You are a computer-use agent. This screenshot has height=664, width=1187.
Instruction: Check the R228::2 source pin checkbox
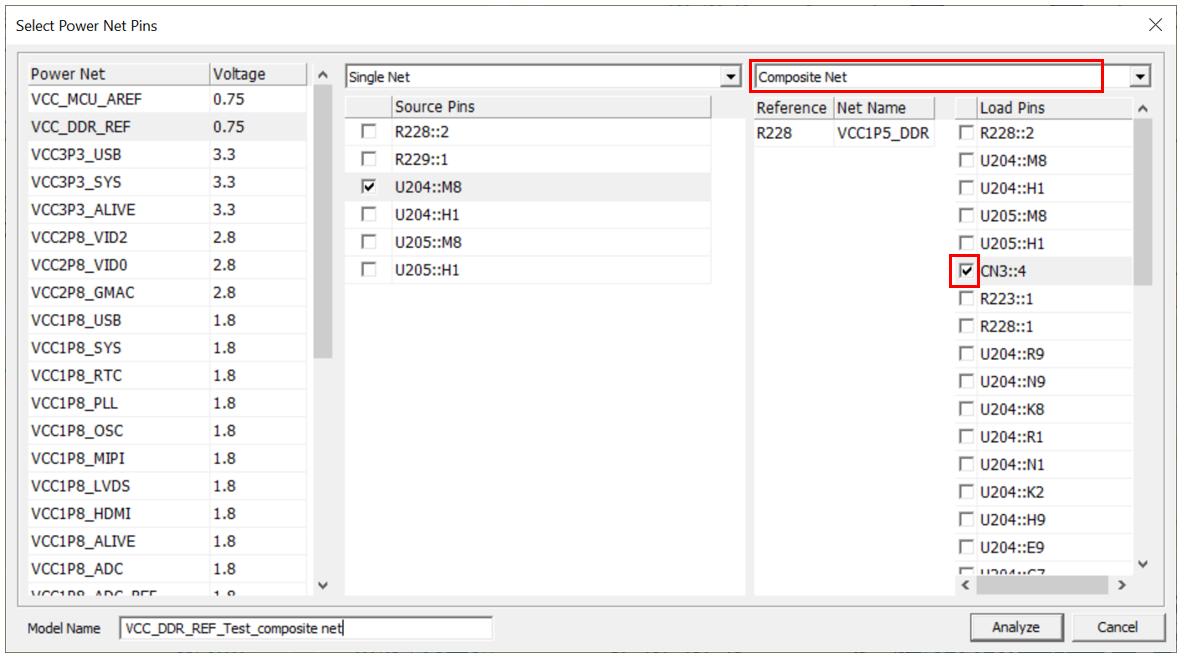coord(369,132)
